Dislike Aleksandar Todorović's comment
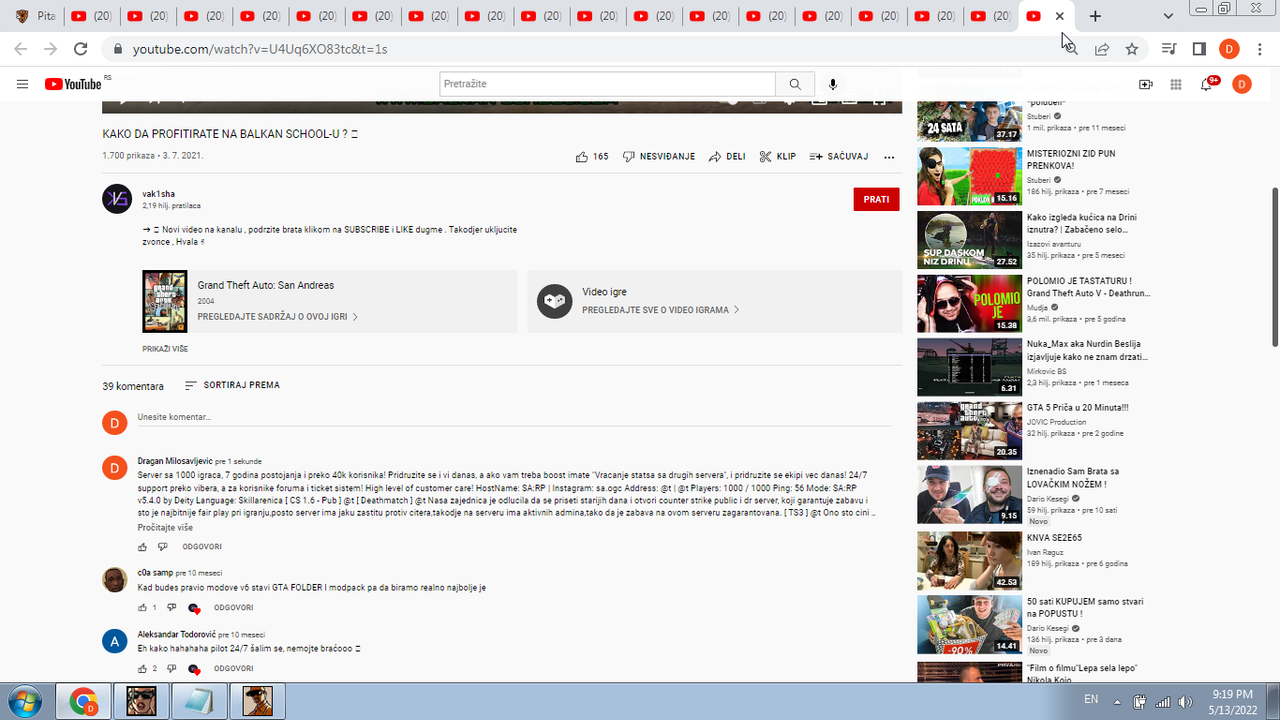The image size is (1280, 720). pyautogui.click(x=171, y=668)
